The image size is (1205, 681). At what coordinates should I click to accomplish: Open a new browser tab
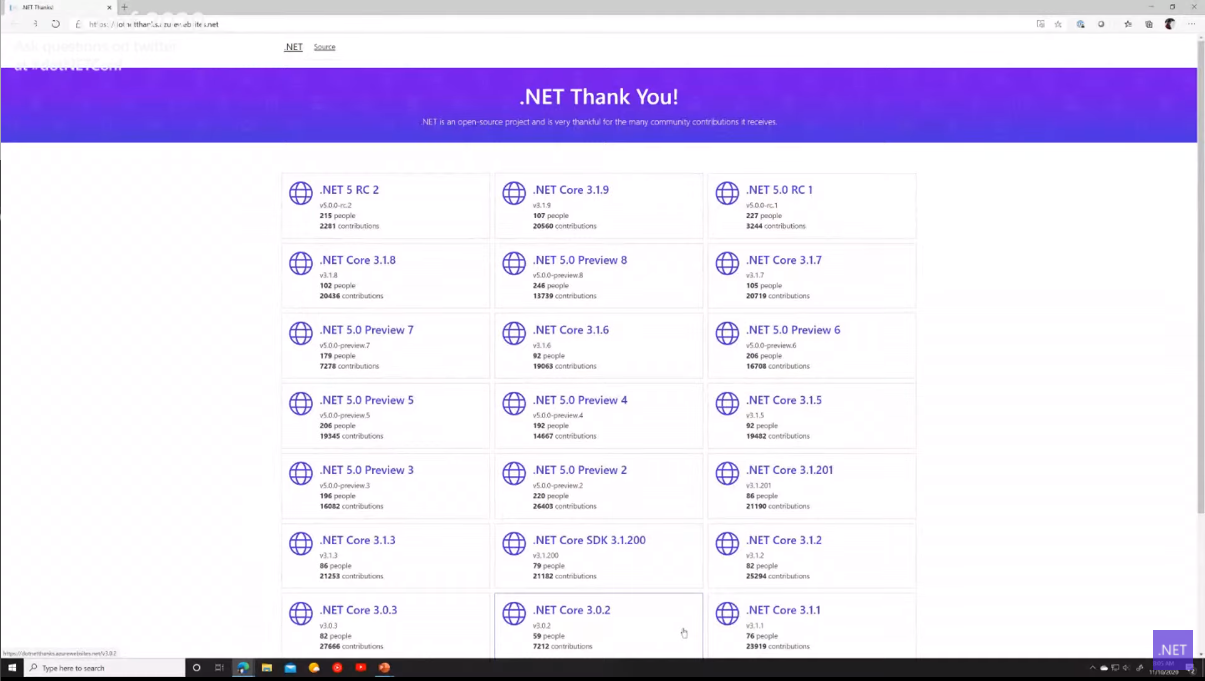pos(125,7)
